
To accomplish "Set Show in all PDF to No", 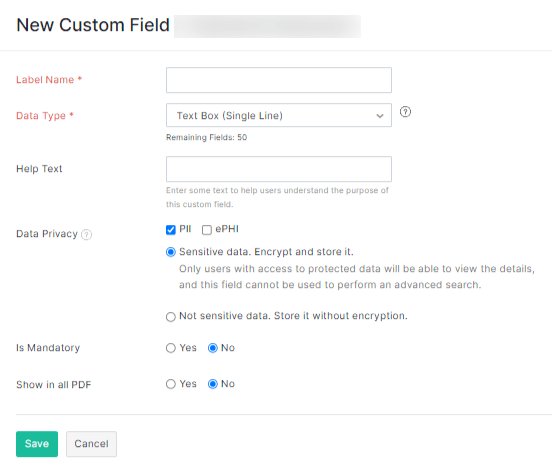I will coord(213,384).
